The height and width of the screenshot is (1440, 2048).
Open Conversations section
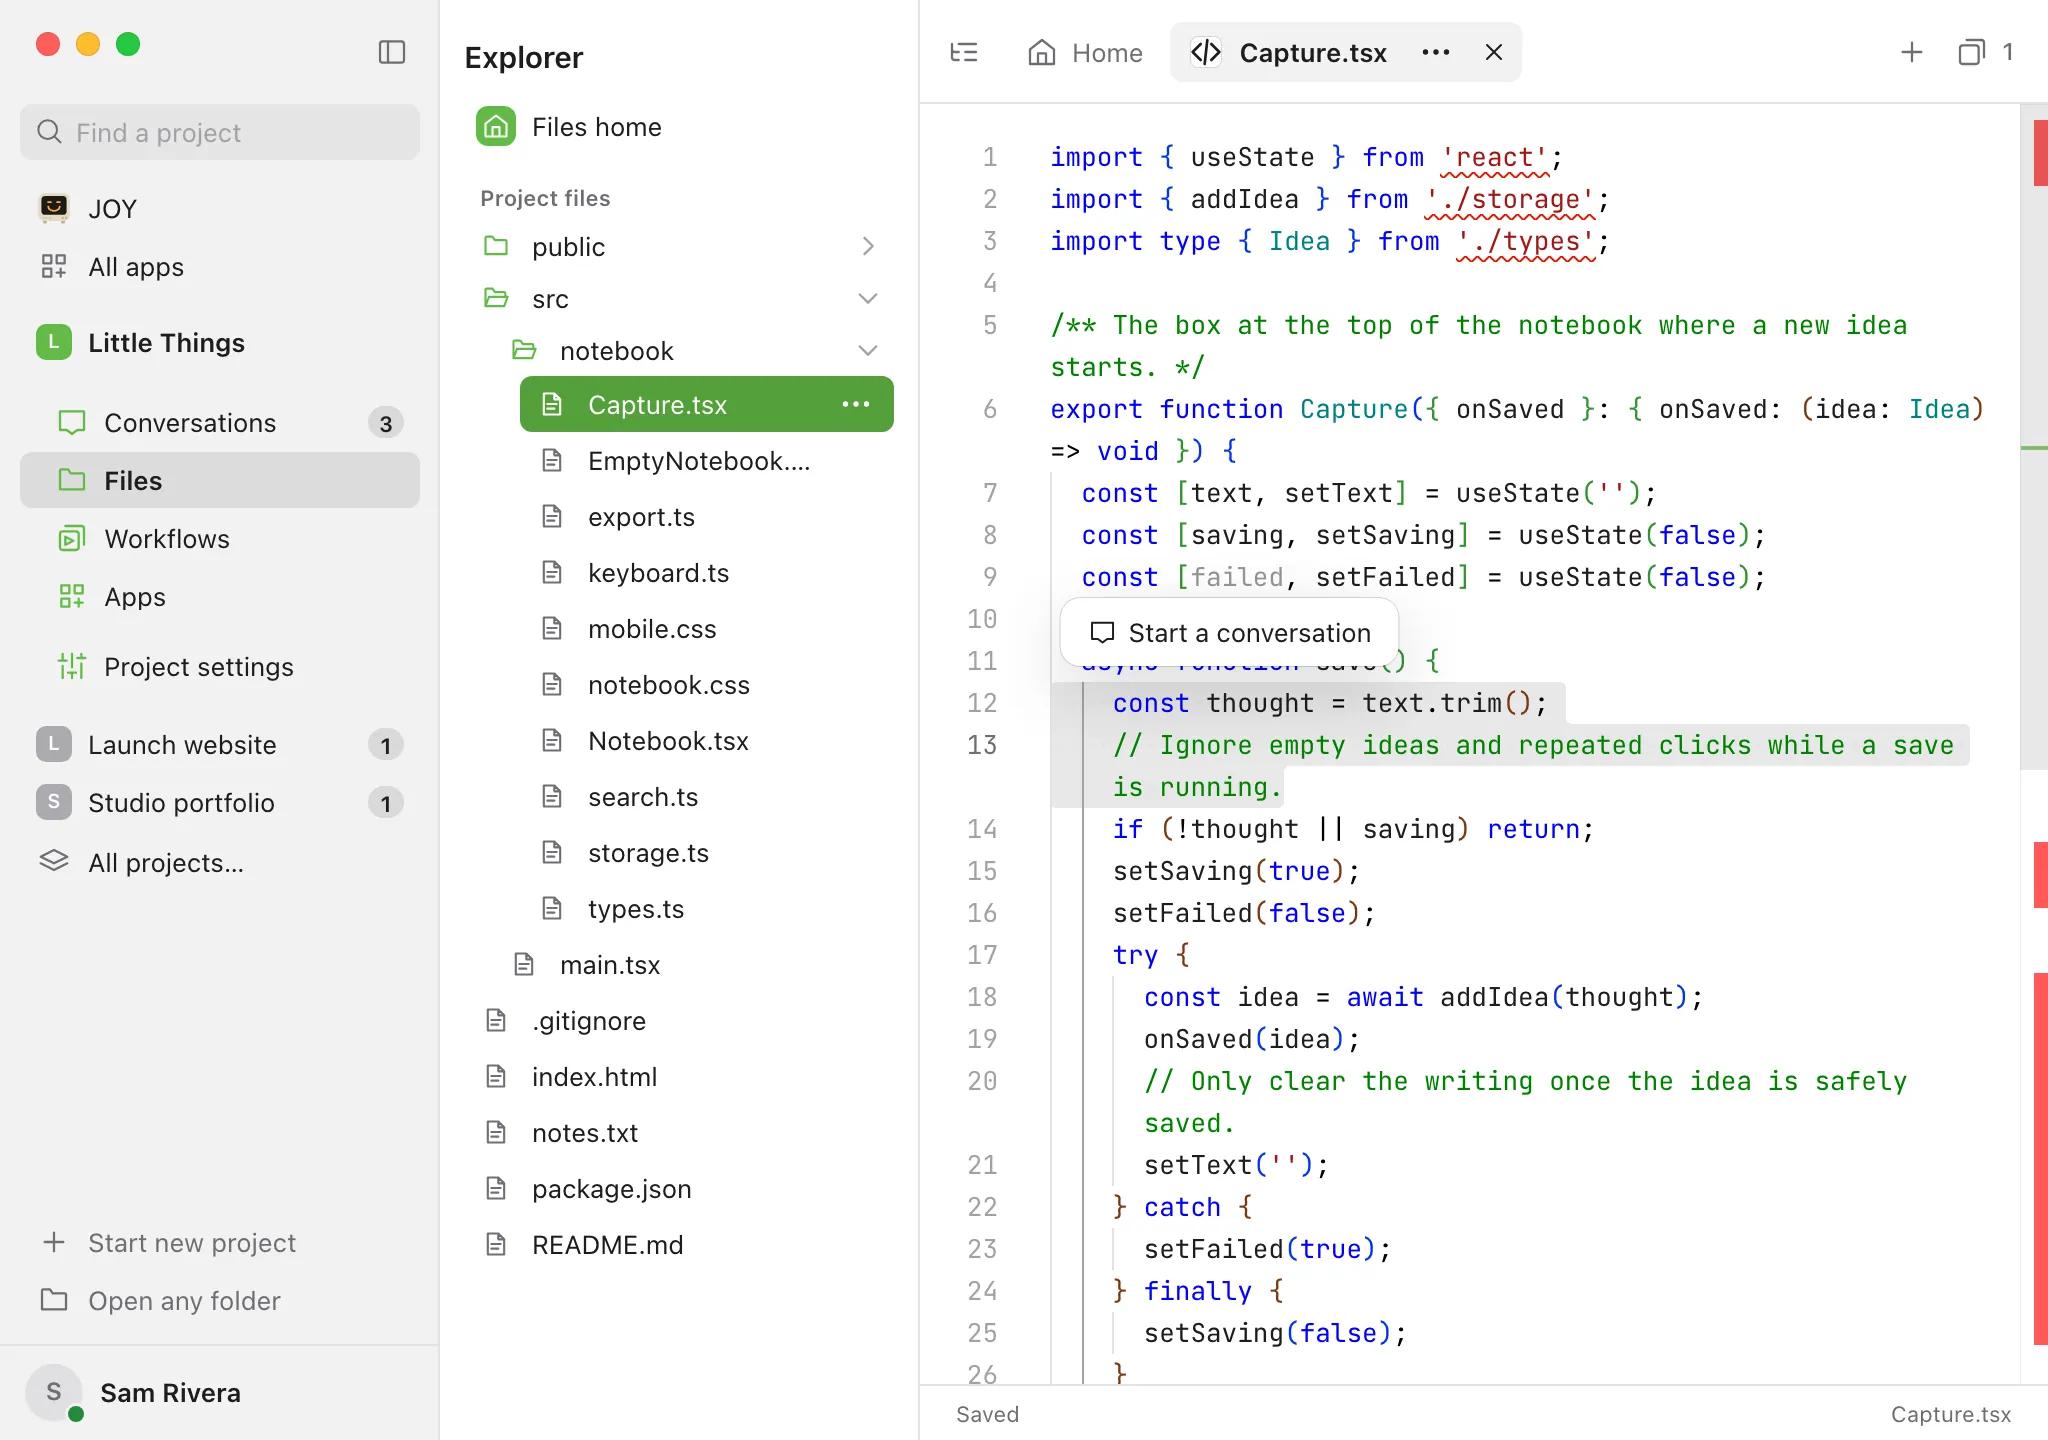(x=220, y=422)
